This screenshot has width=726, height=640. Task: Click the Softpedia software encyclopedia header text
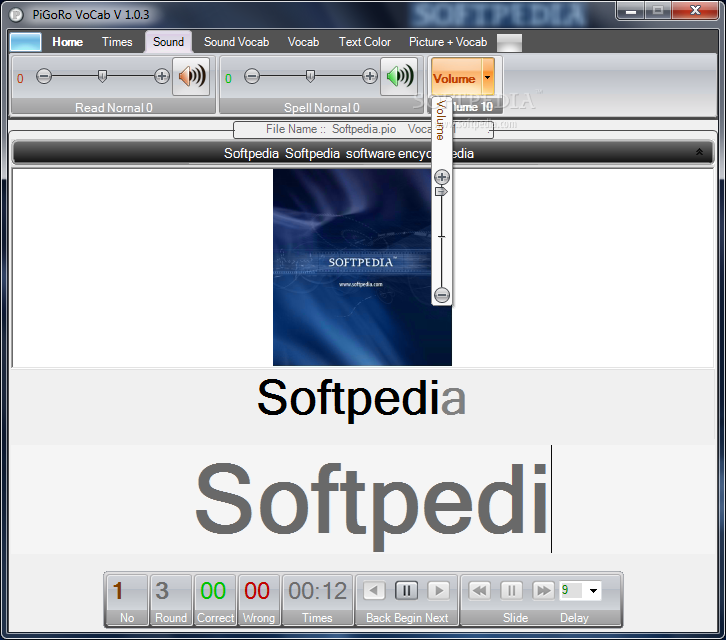(x=349, y=153)
